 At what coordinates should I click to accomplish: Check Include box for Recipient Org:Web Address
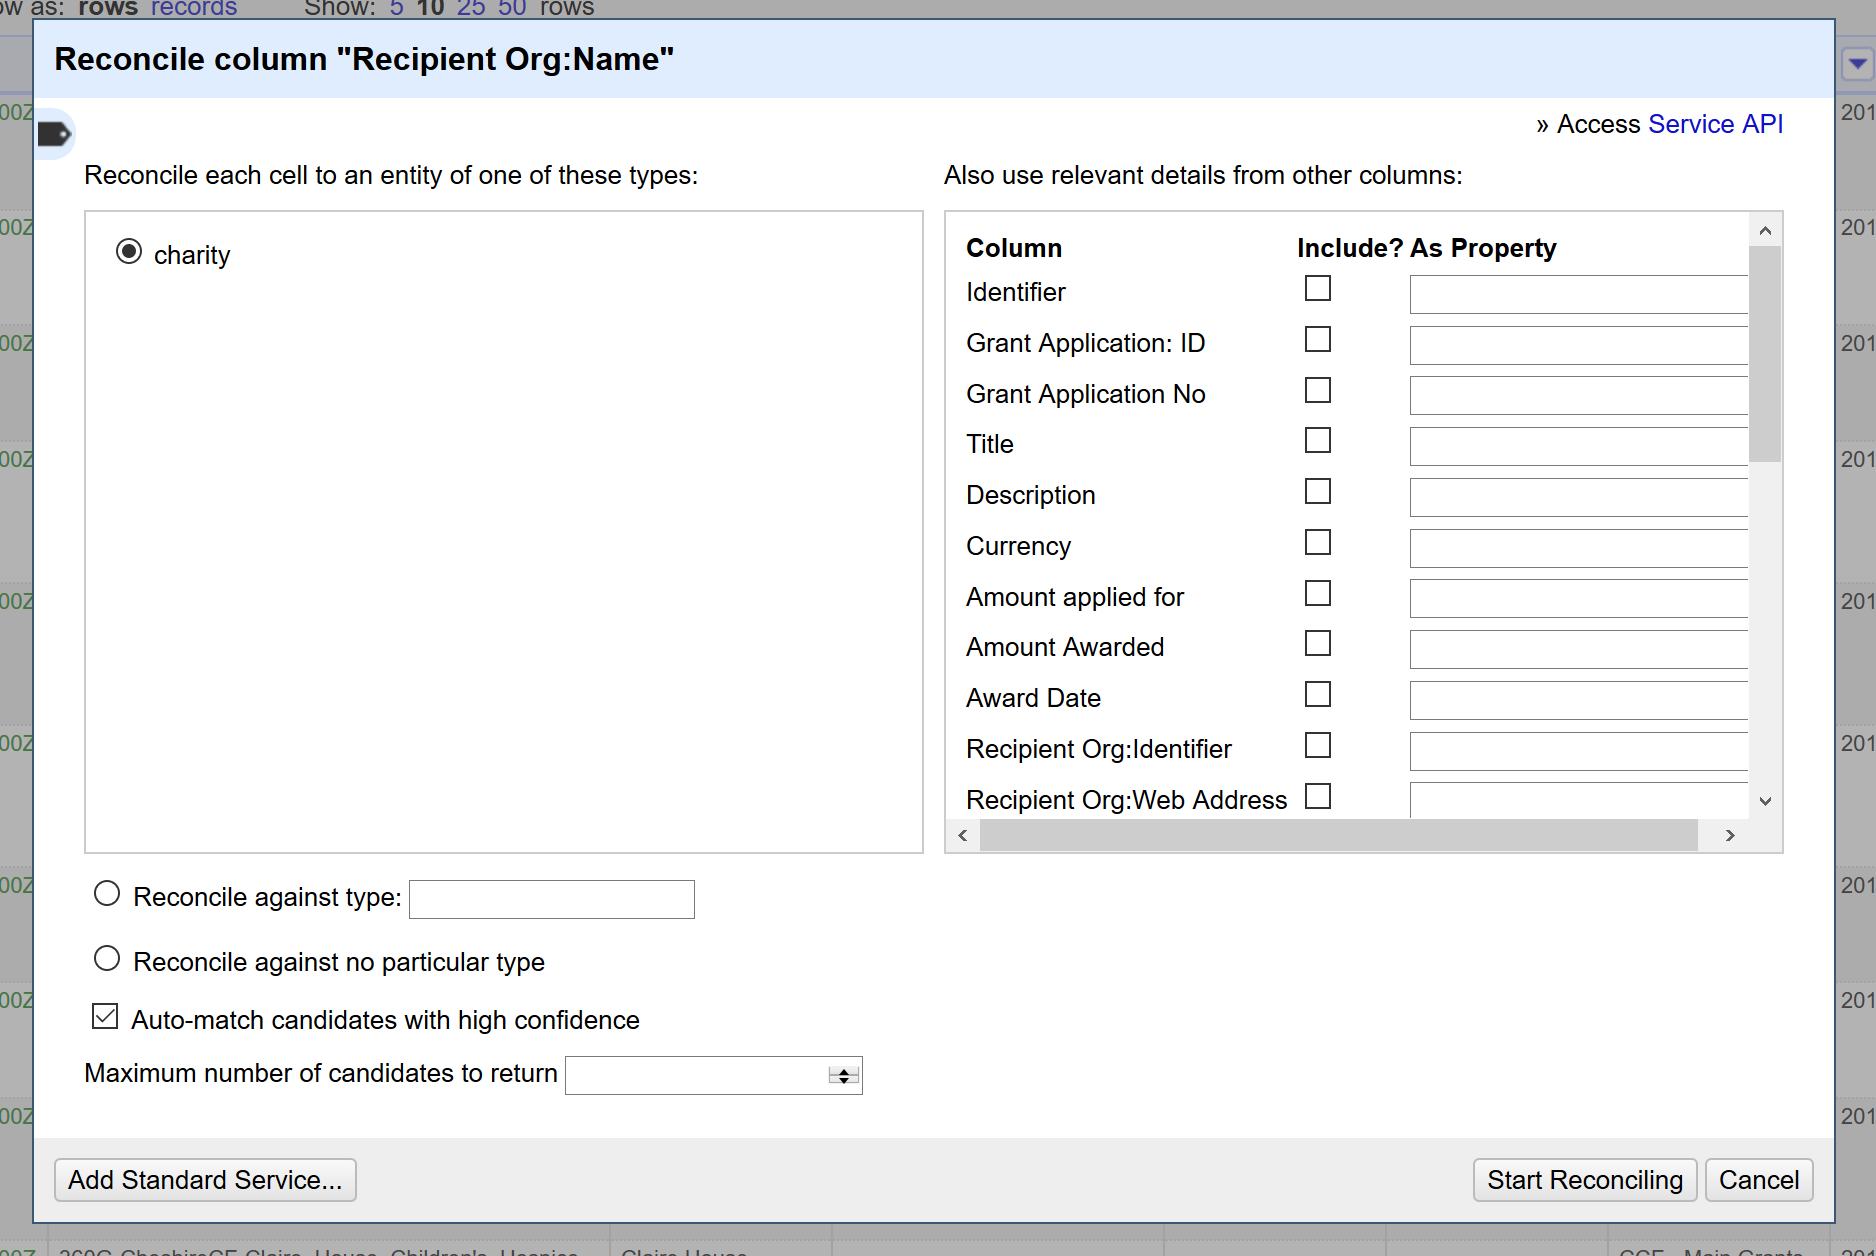[x=1318, y=797]
